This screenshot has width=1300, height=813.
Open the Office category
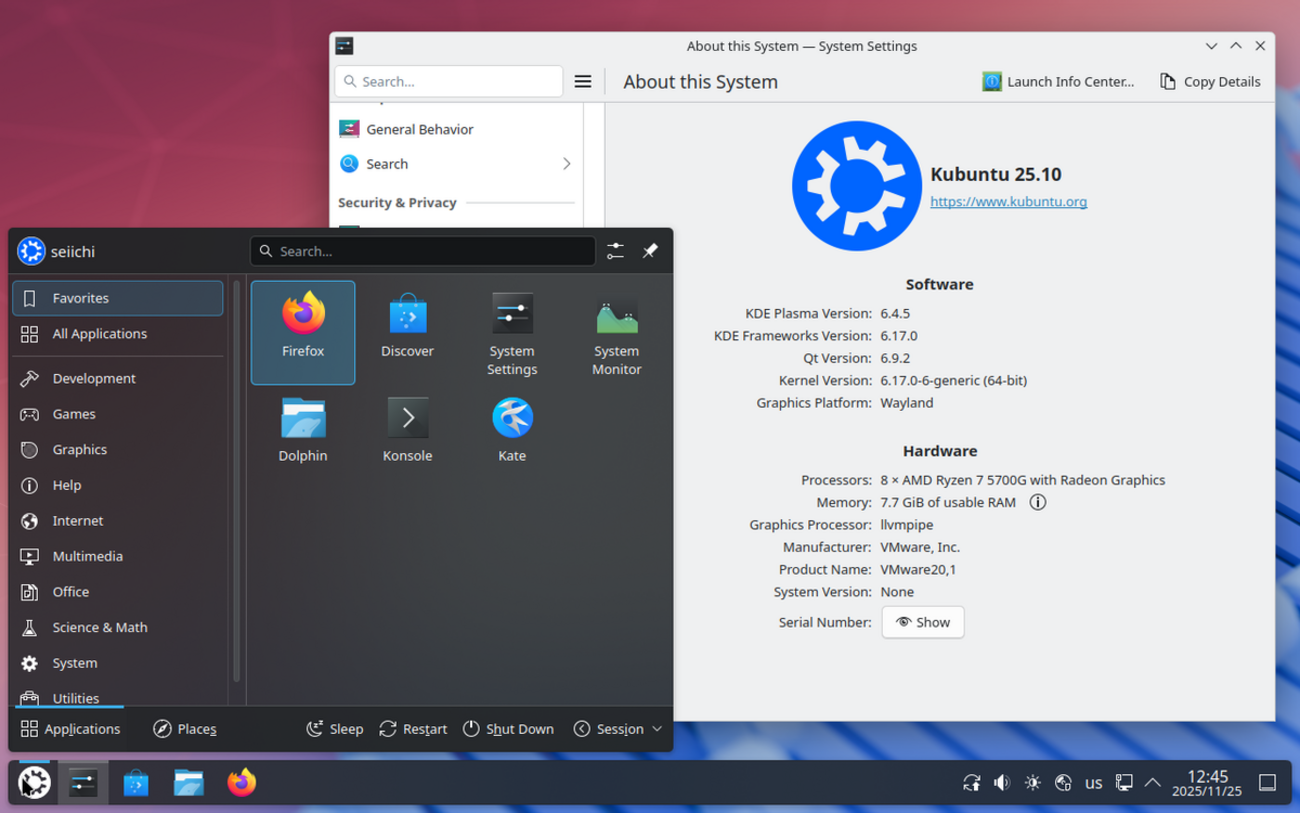(118, 592)
